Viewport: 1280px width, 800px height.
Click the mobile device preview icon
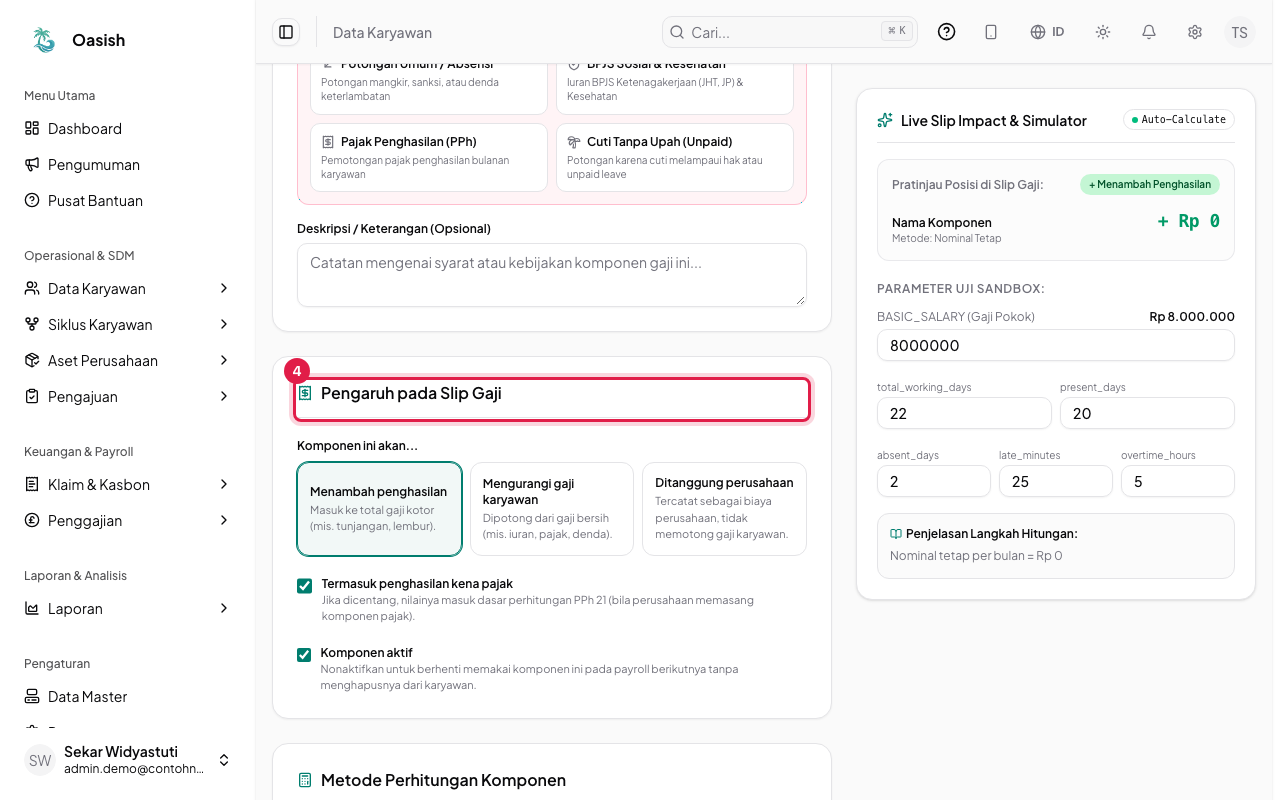click(991, 32)
